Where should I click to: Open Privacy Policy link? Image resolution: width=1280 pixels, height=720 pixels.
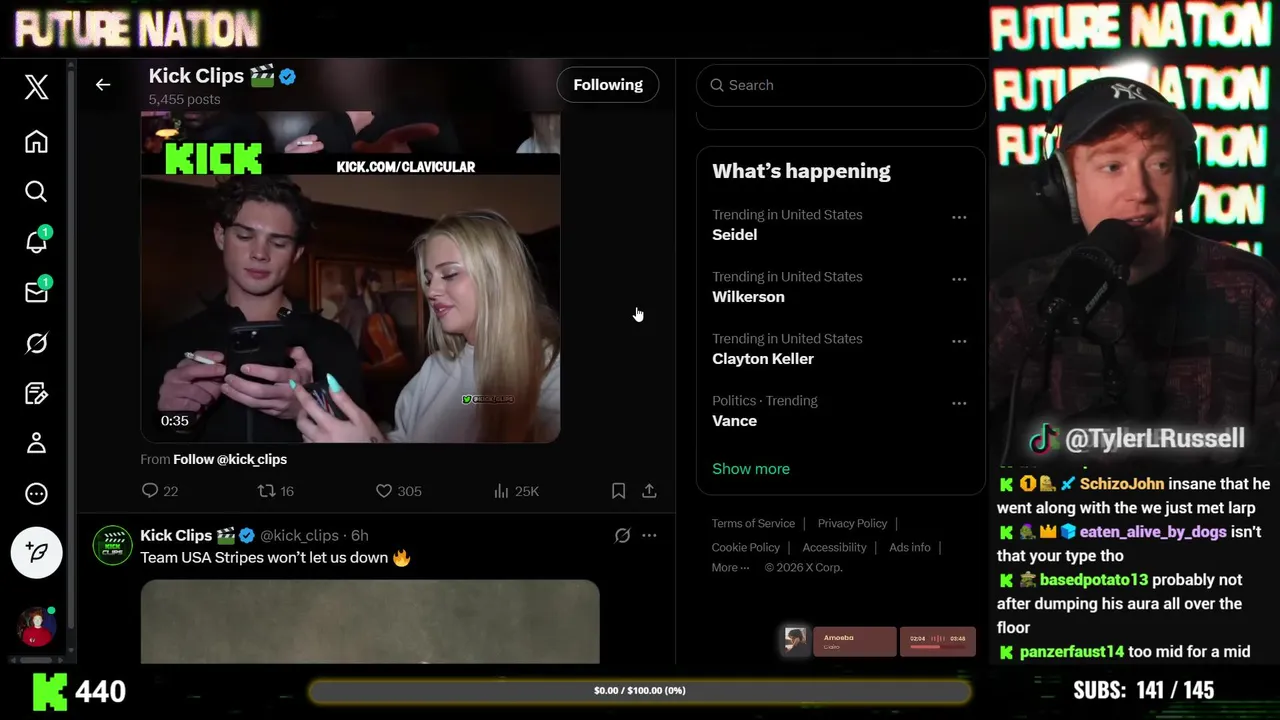pos(852,523)
